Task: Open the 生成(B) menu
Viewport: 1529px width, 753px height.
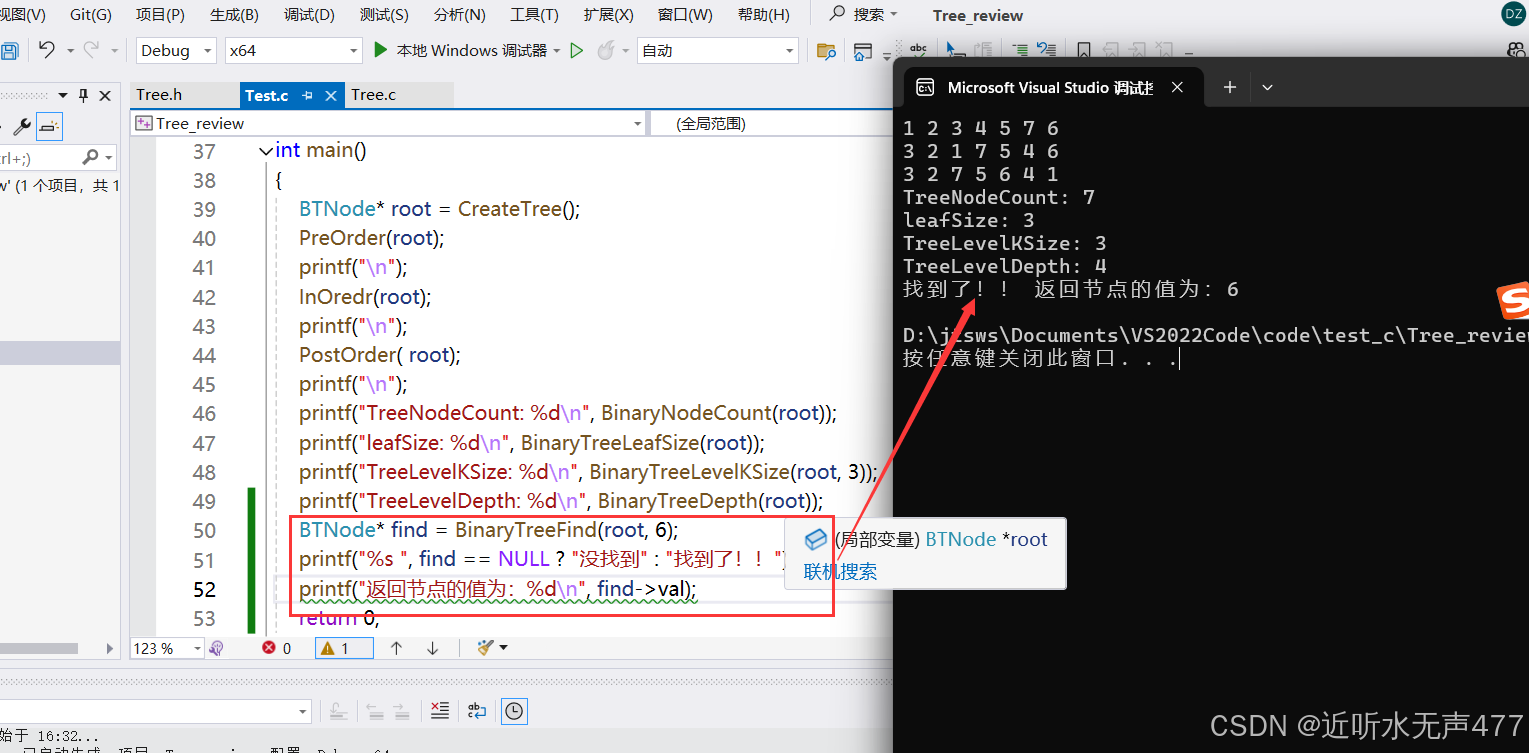Action: coord(234,15)
